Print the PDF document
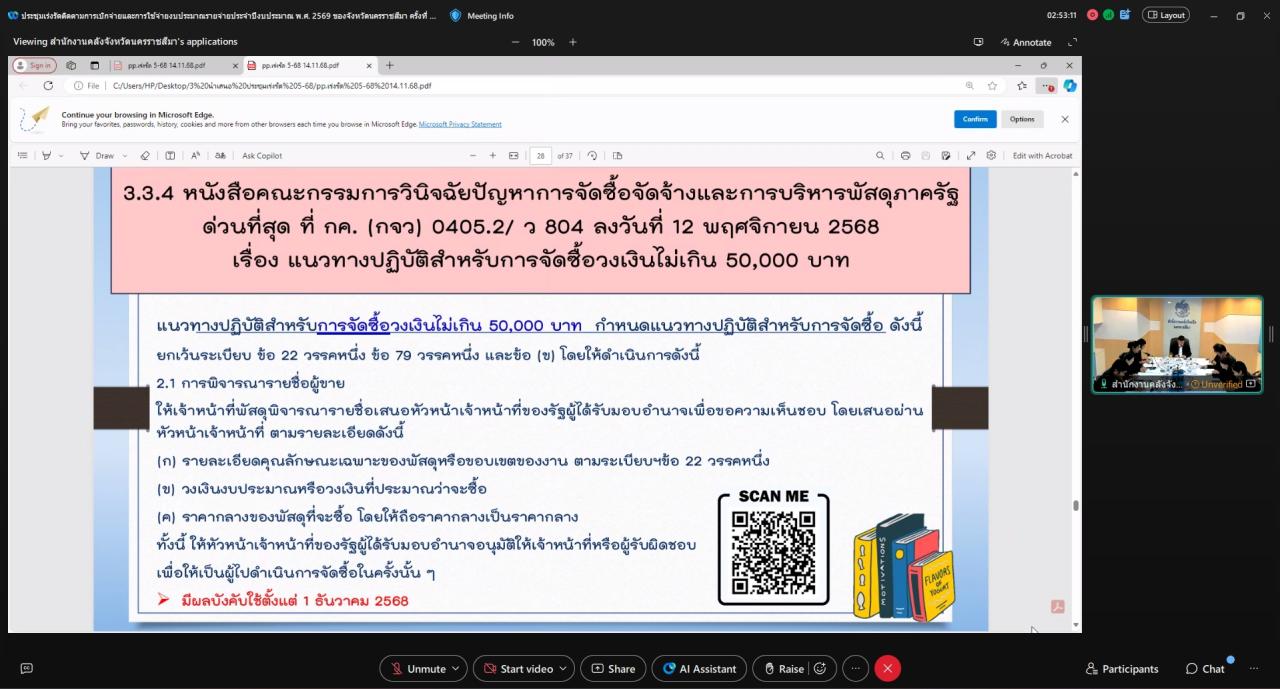Image resolution: width=1280 pixels, height=689 pixels. pos(906,155)
